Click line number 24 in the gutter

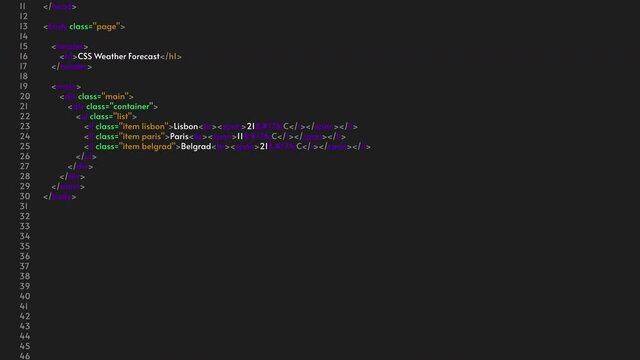click(x=24, y=136)
